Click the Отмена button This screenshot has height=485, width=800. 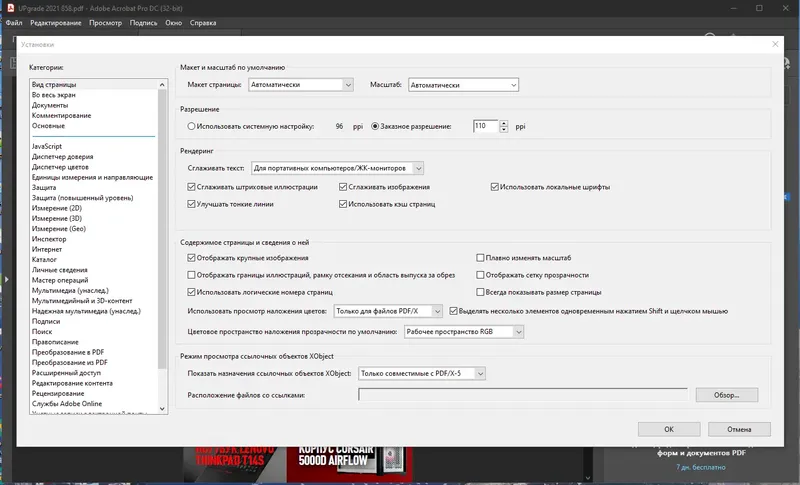[x=739, y=429]
